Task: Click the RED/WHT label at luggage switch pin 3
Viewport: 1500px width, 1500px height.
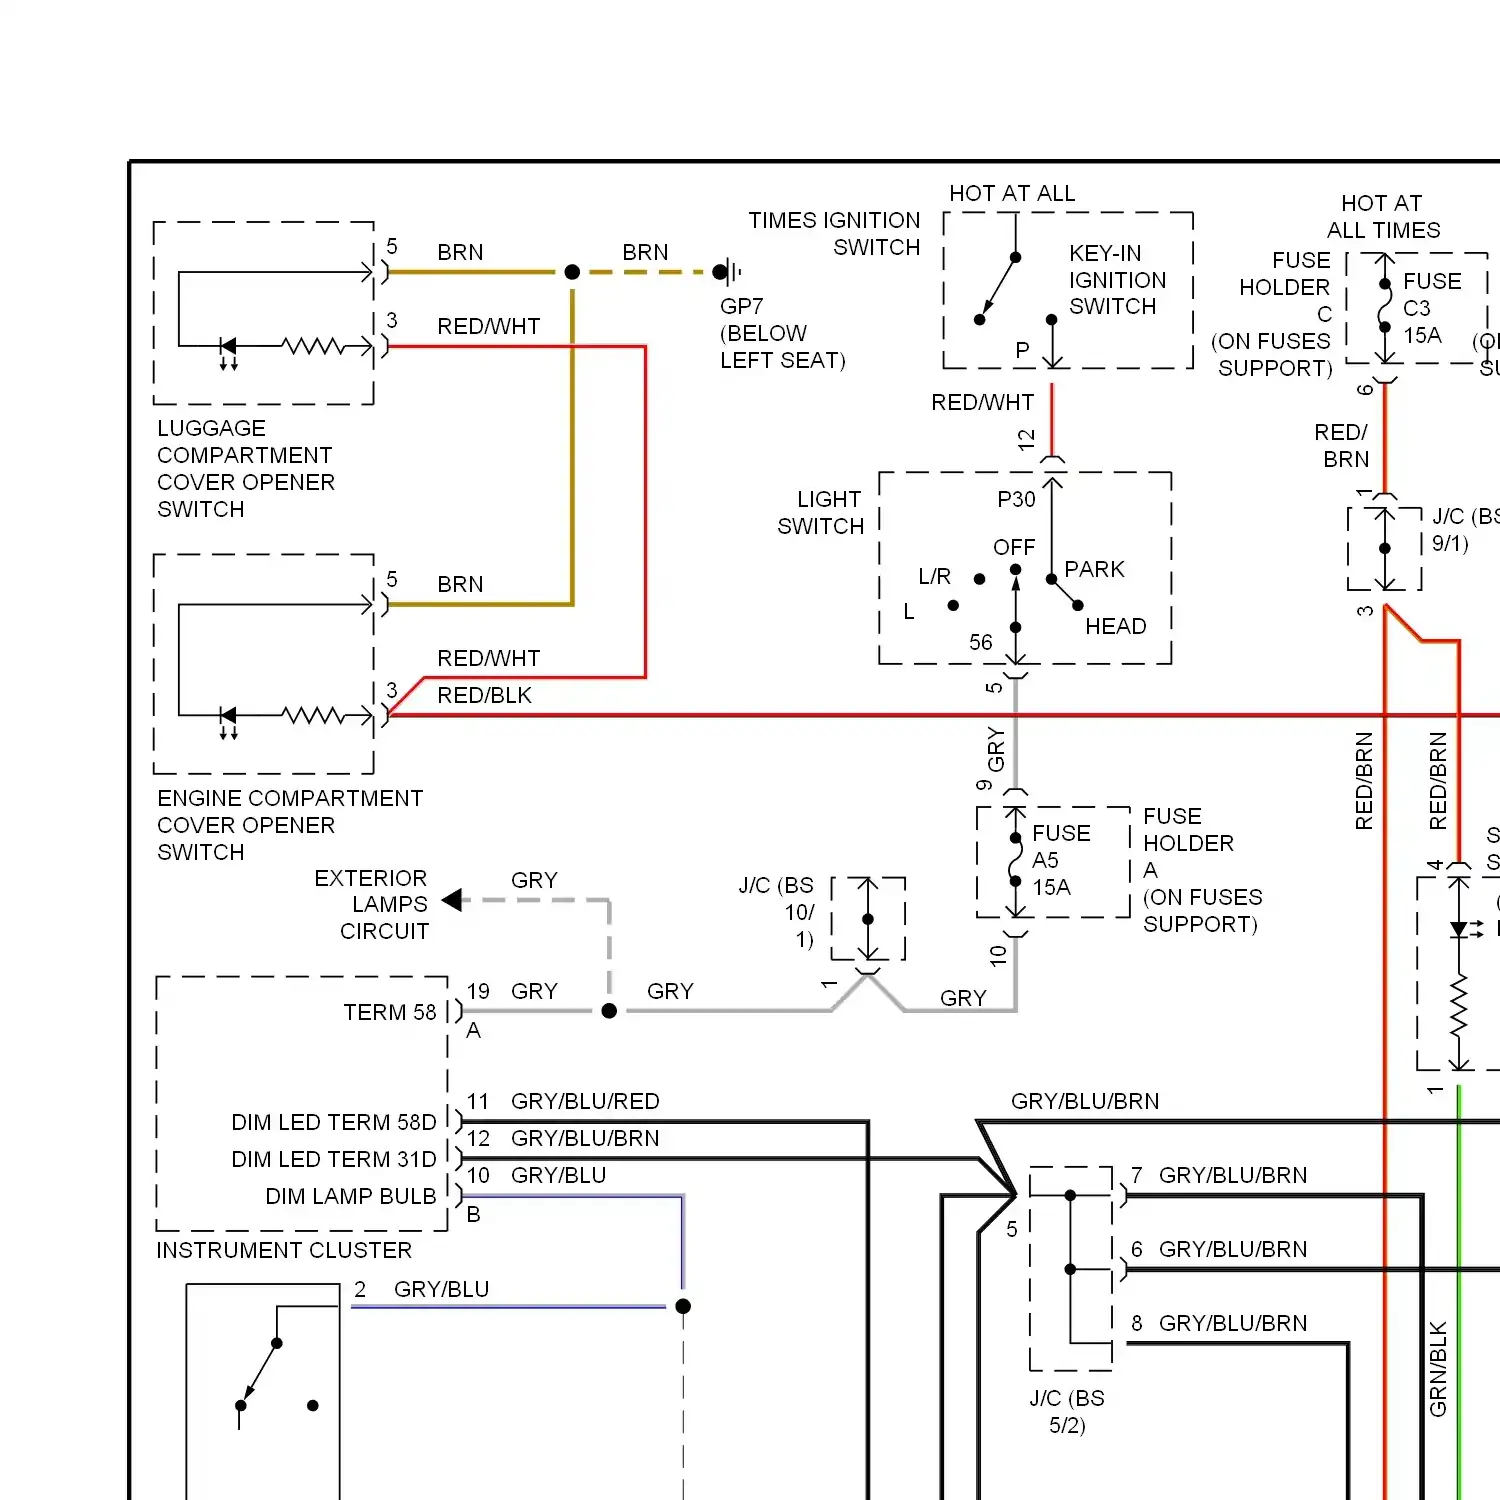Action: (489, 326)
